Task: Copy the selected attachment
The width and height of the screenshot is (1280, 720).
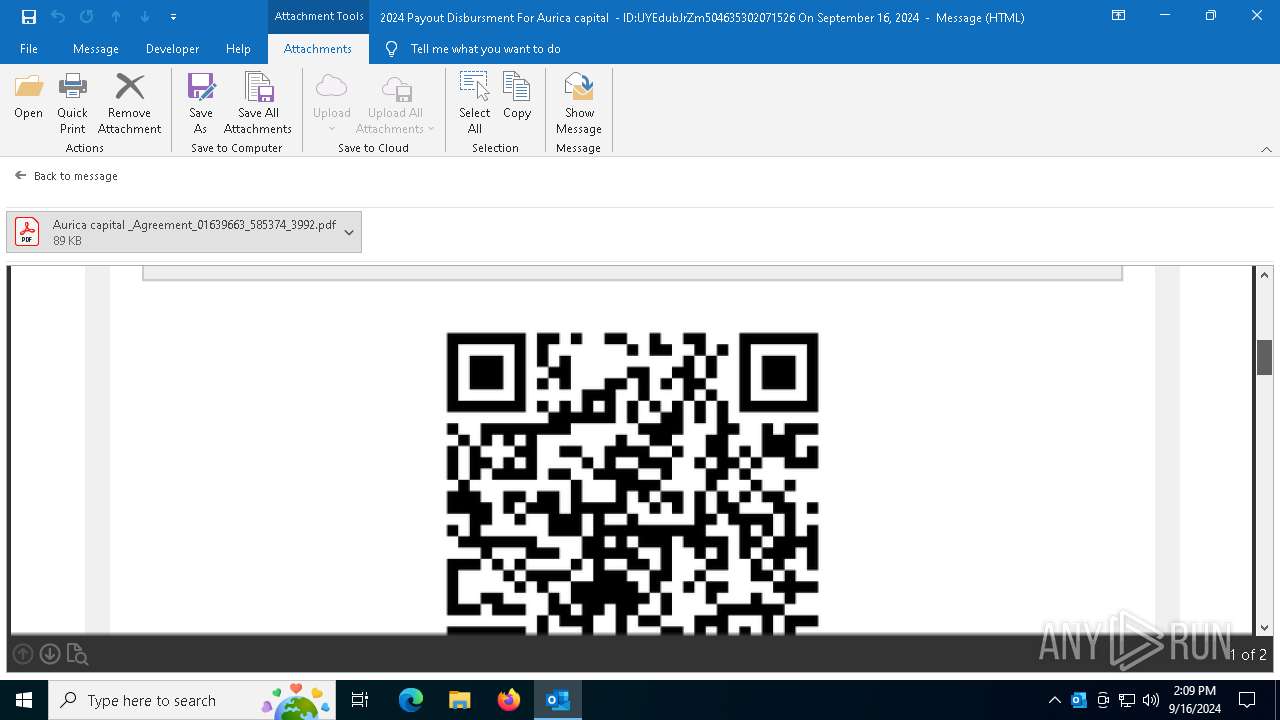Action: click(517, 97)
